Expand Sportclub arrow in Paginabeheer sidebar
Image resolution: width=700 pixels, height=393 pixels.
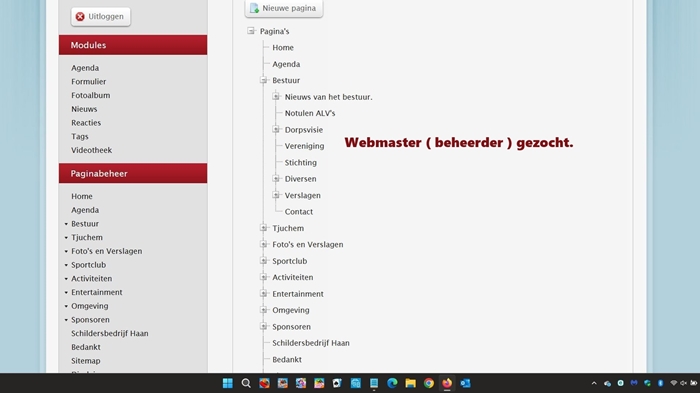pyautogui.click(x=66, y=265)
